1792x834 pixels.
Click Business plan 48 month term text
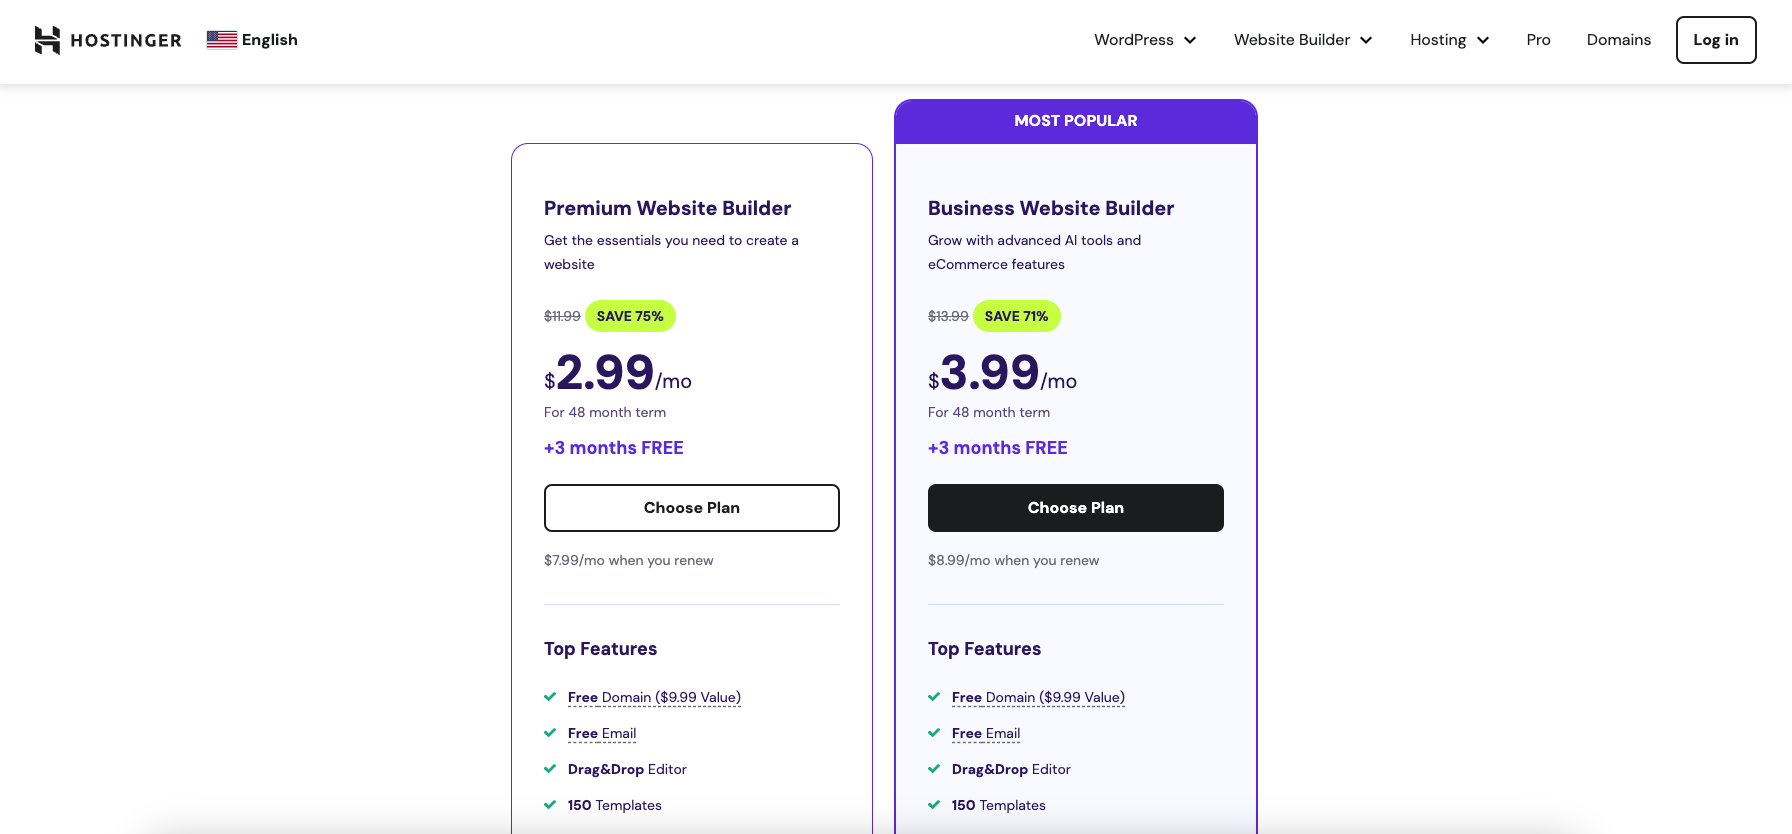tap(989, 412)
